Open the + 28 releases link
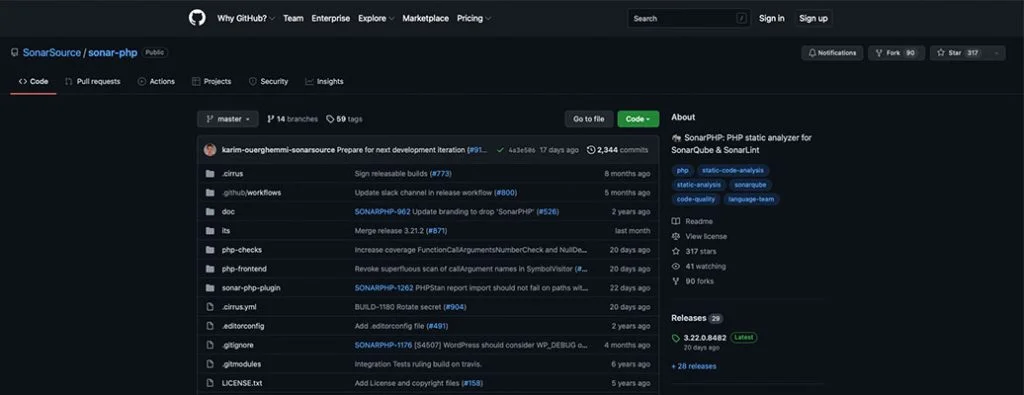Image resolution: width=1024 pixels, height=395 pixels. click(x=694, y=366)
